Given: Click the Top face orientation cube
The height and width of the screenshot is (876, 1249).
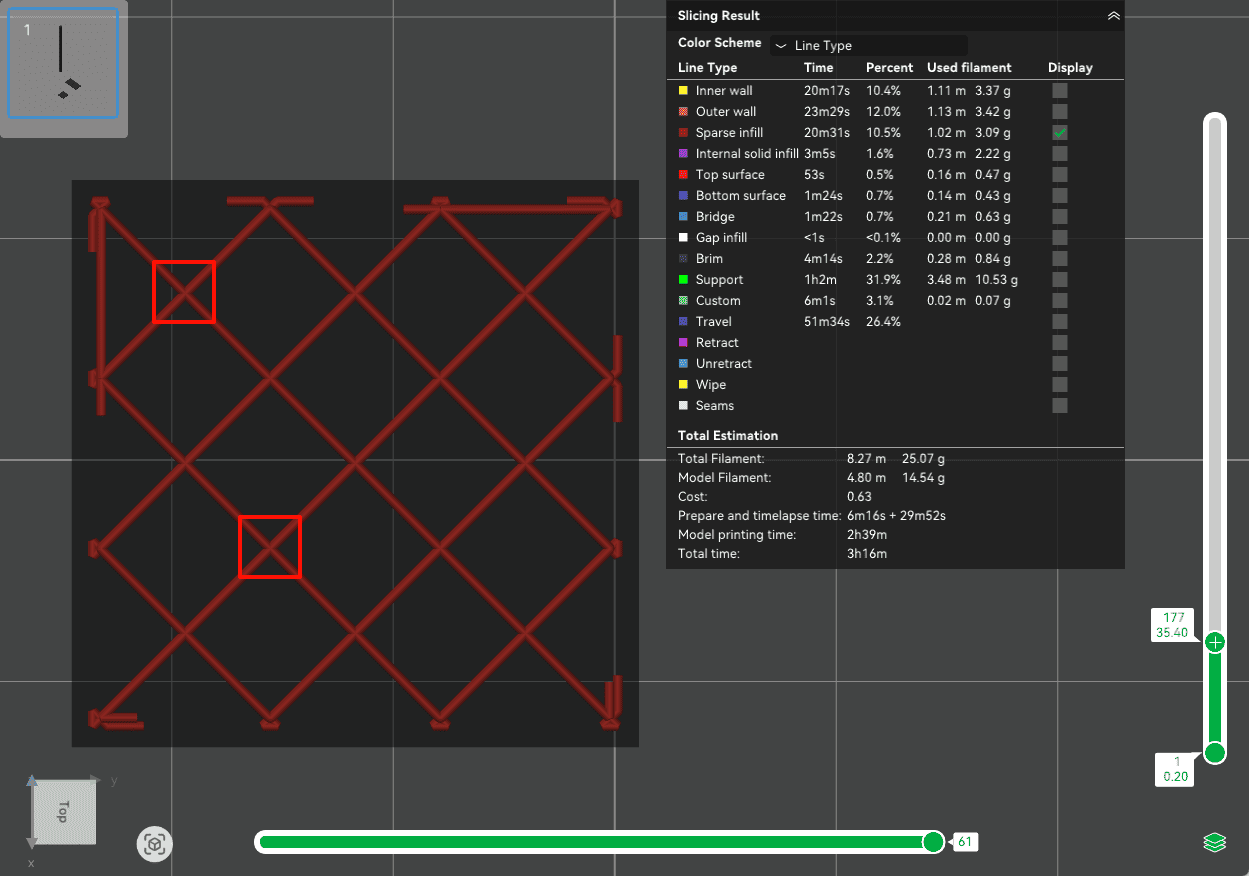Looking at the screenshot, I should 63,811.
